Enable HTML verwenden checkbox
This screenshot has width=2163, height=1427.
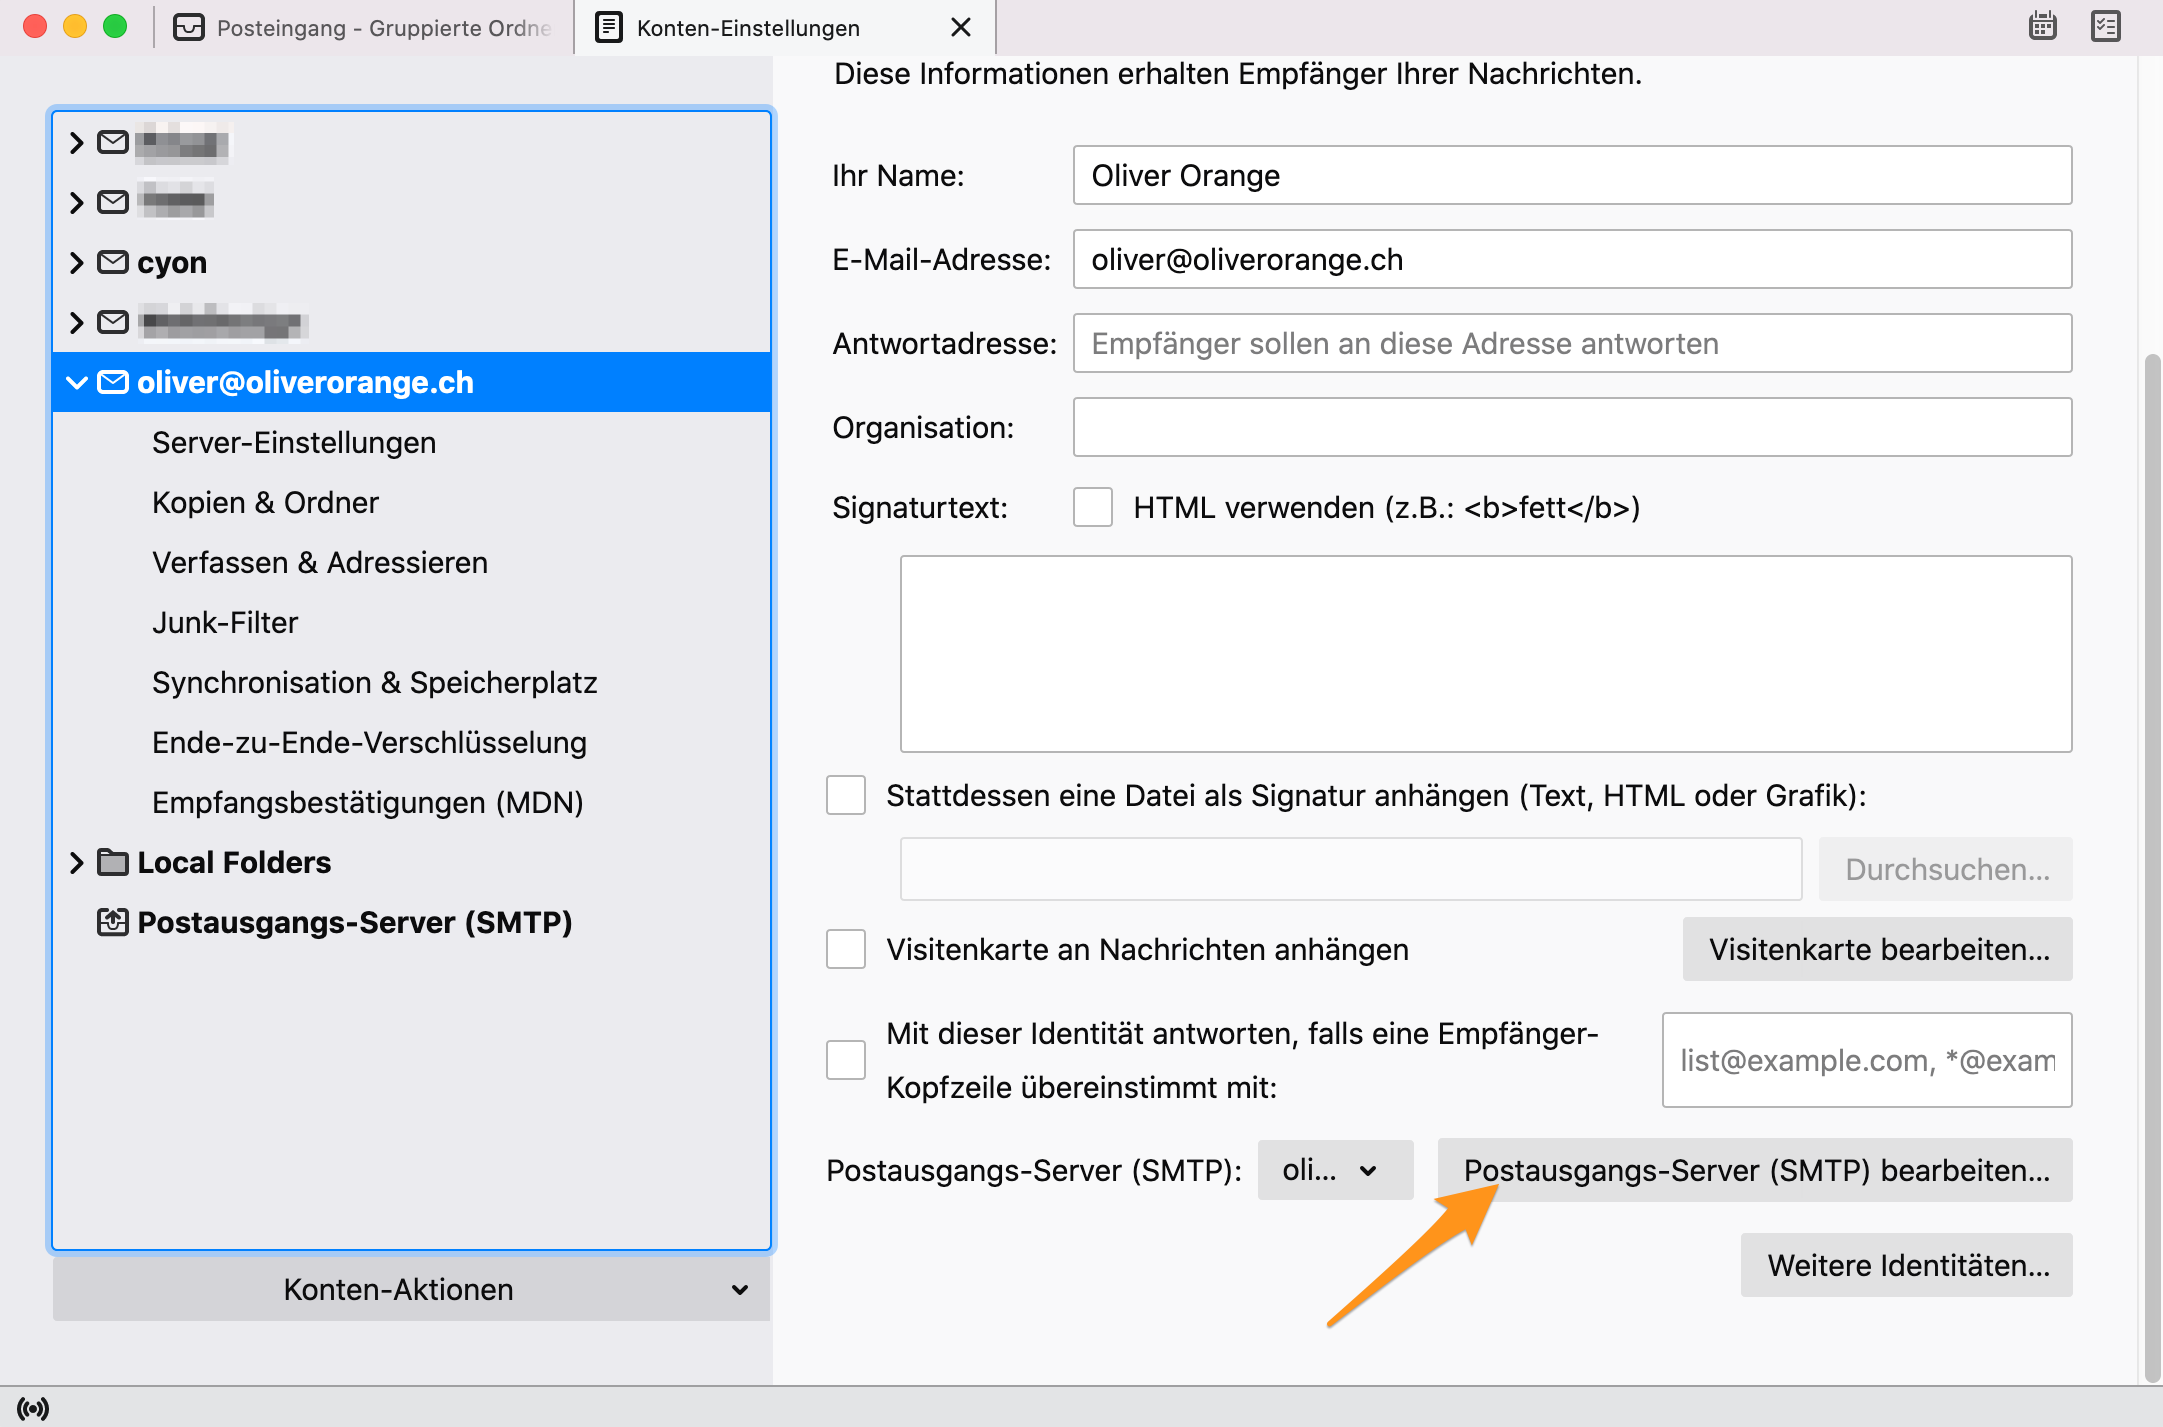click(x=1092, y=507)
